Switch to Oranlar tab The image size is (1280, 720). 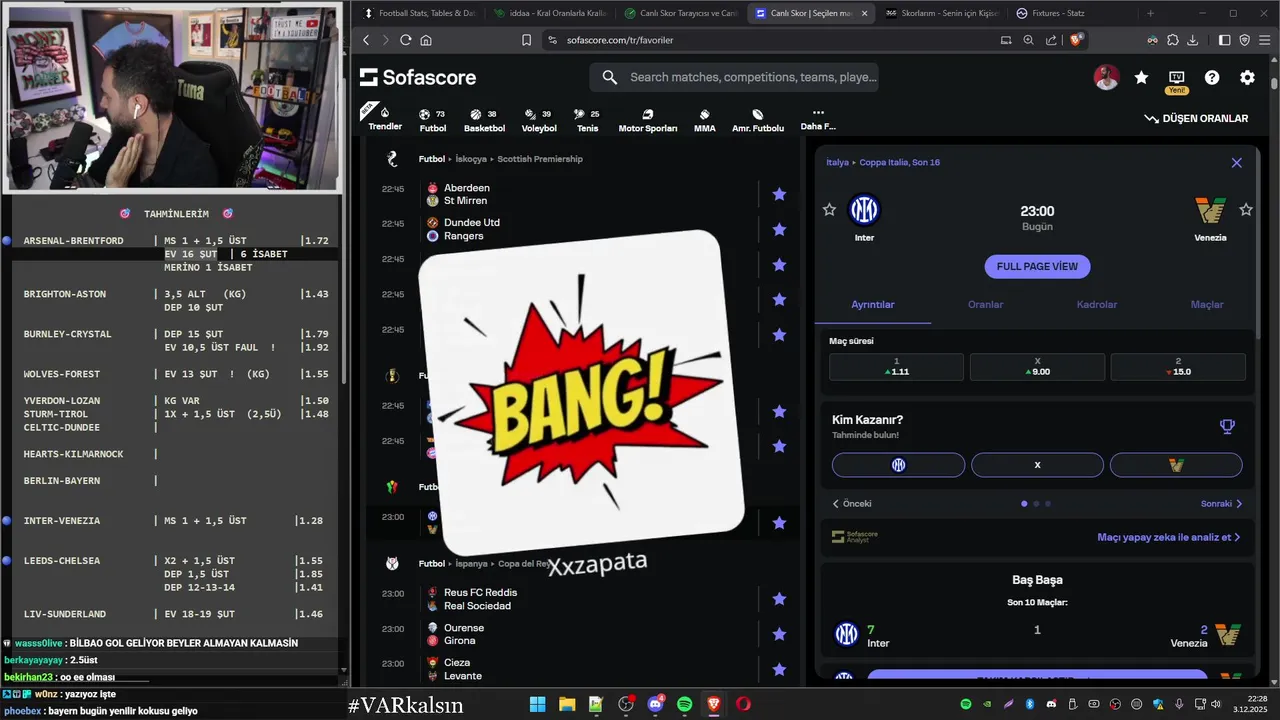tap(985, 304)
